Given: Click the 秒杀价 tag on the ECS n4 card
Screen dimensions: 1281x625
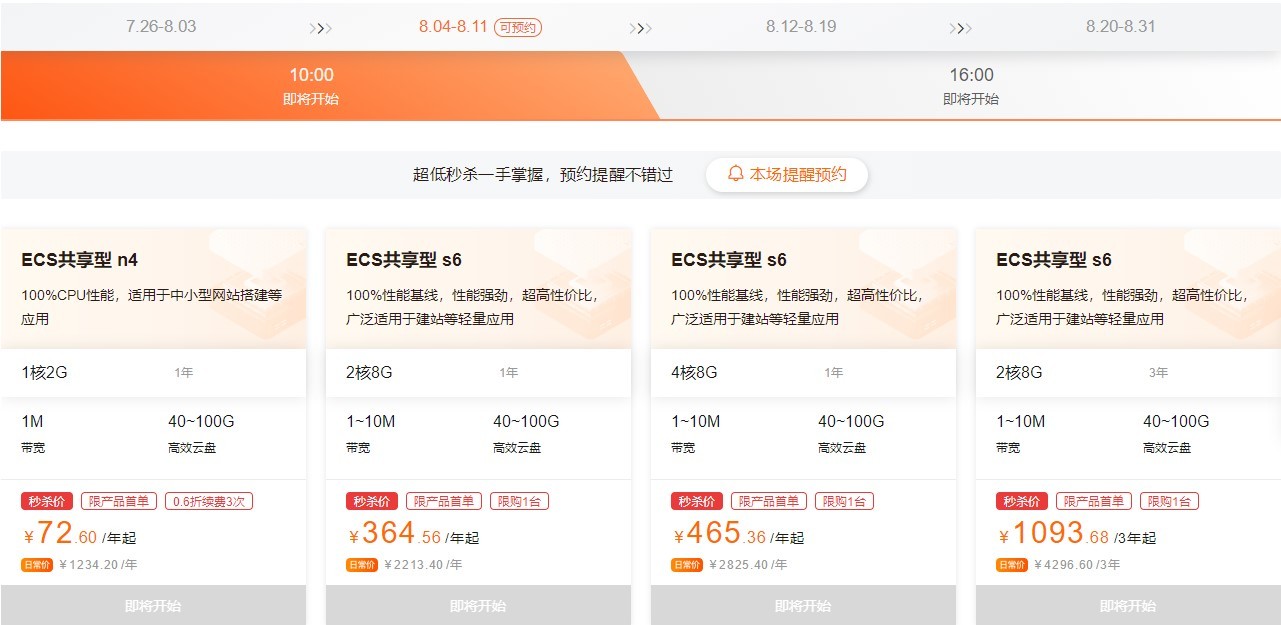Looking at the screenshot, I should [x=47, y=501].
